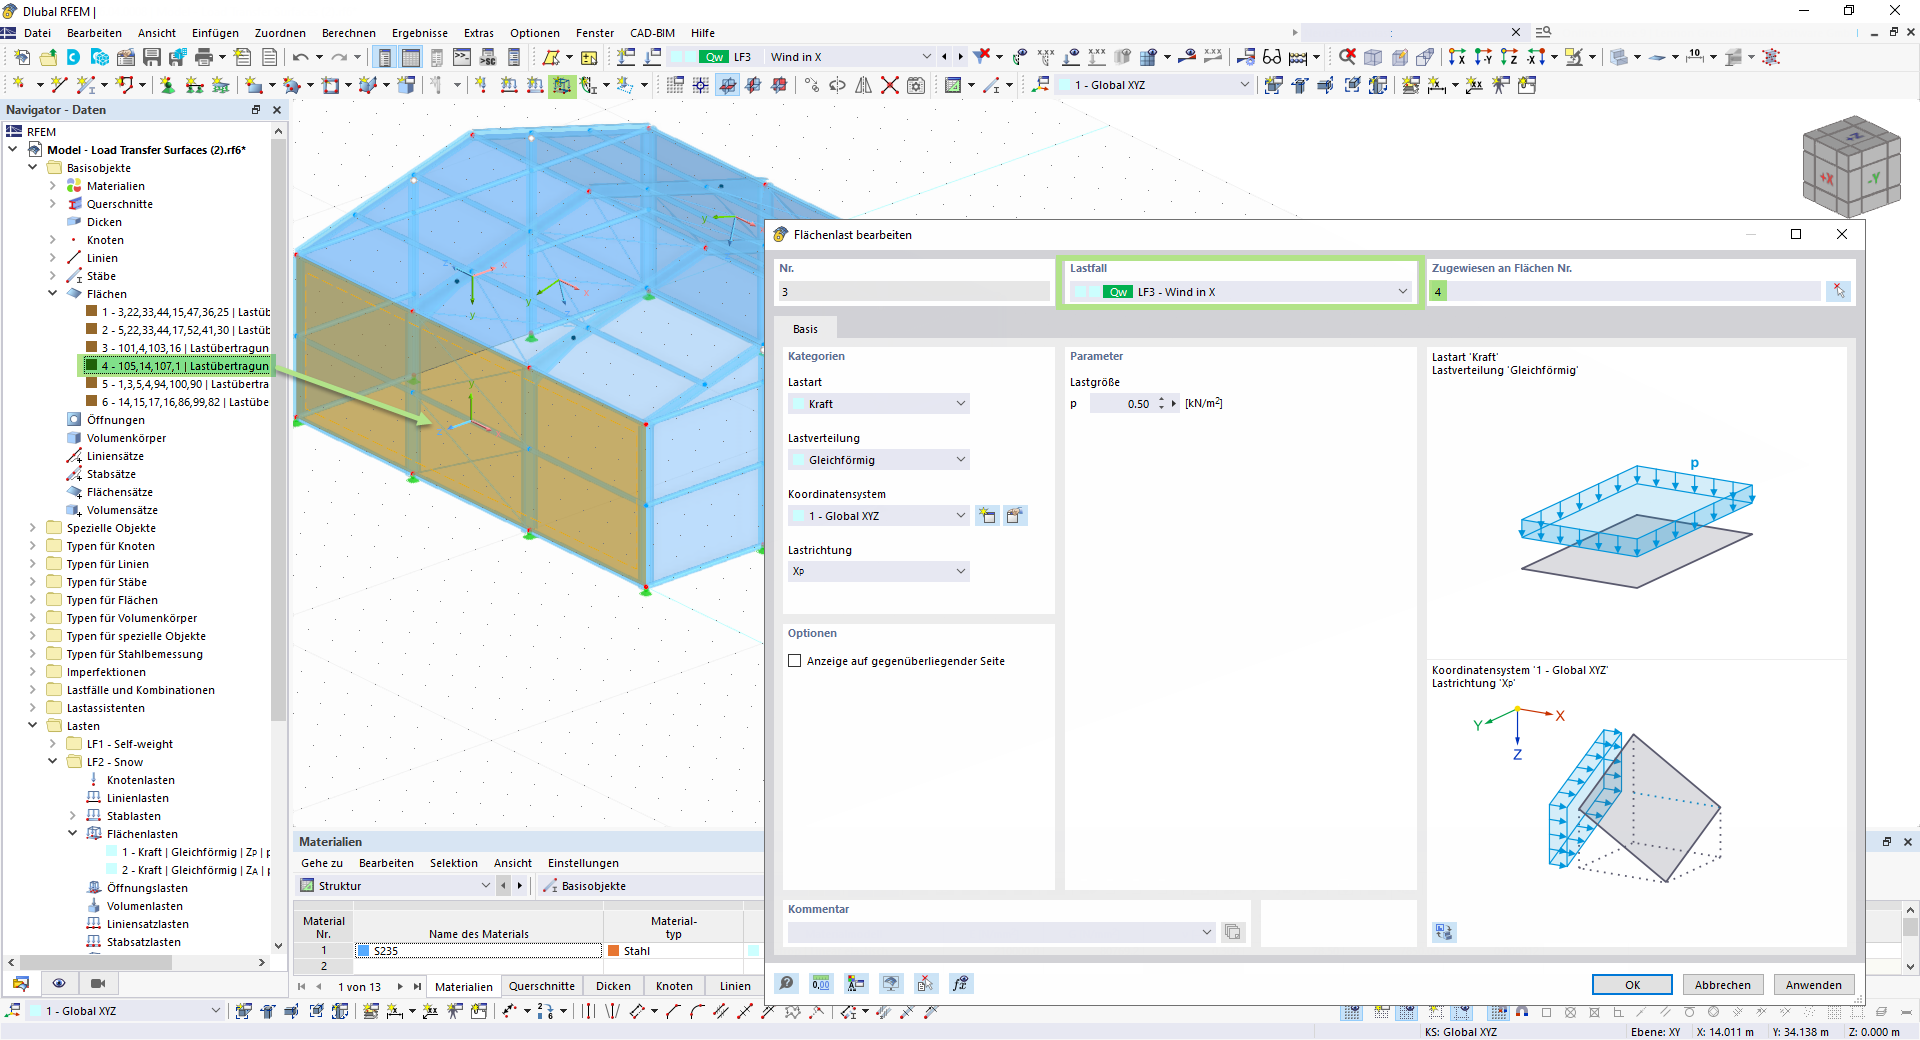Switch to the Knoten table tab
1920x1040 pixels.
pyautogui.click(x=674, y=986)
